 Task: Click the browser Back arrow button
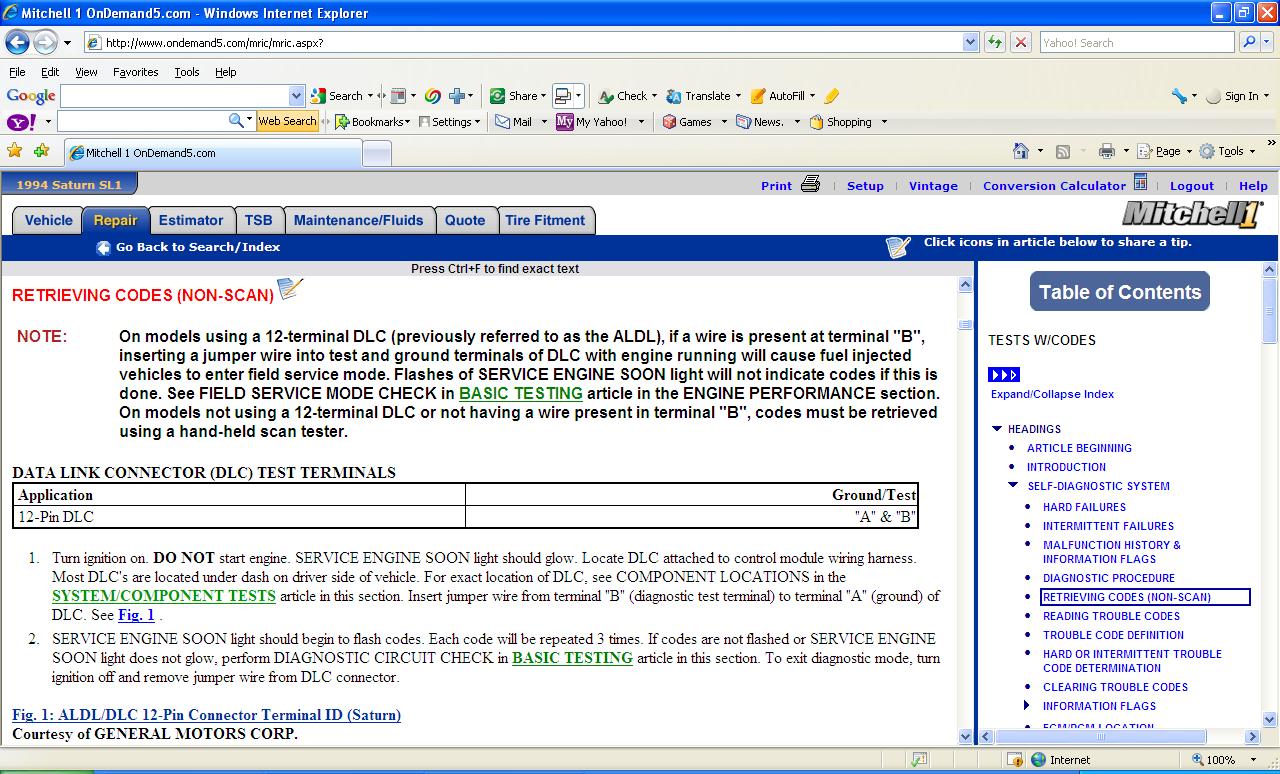pos(18,42)
